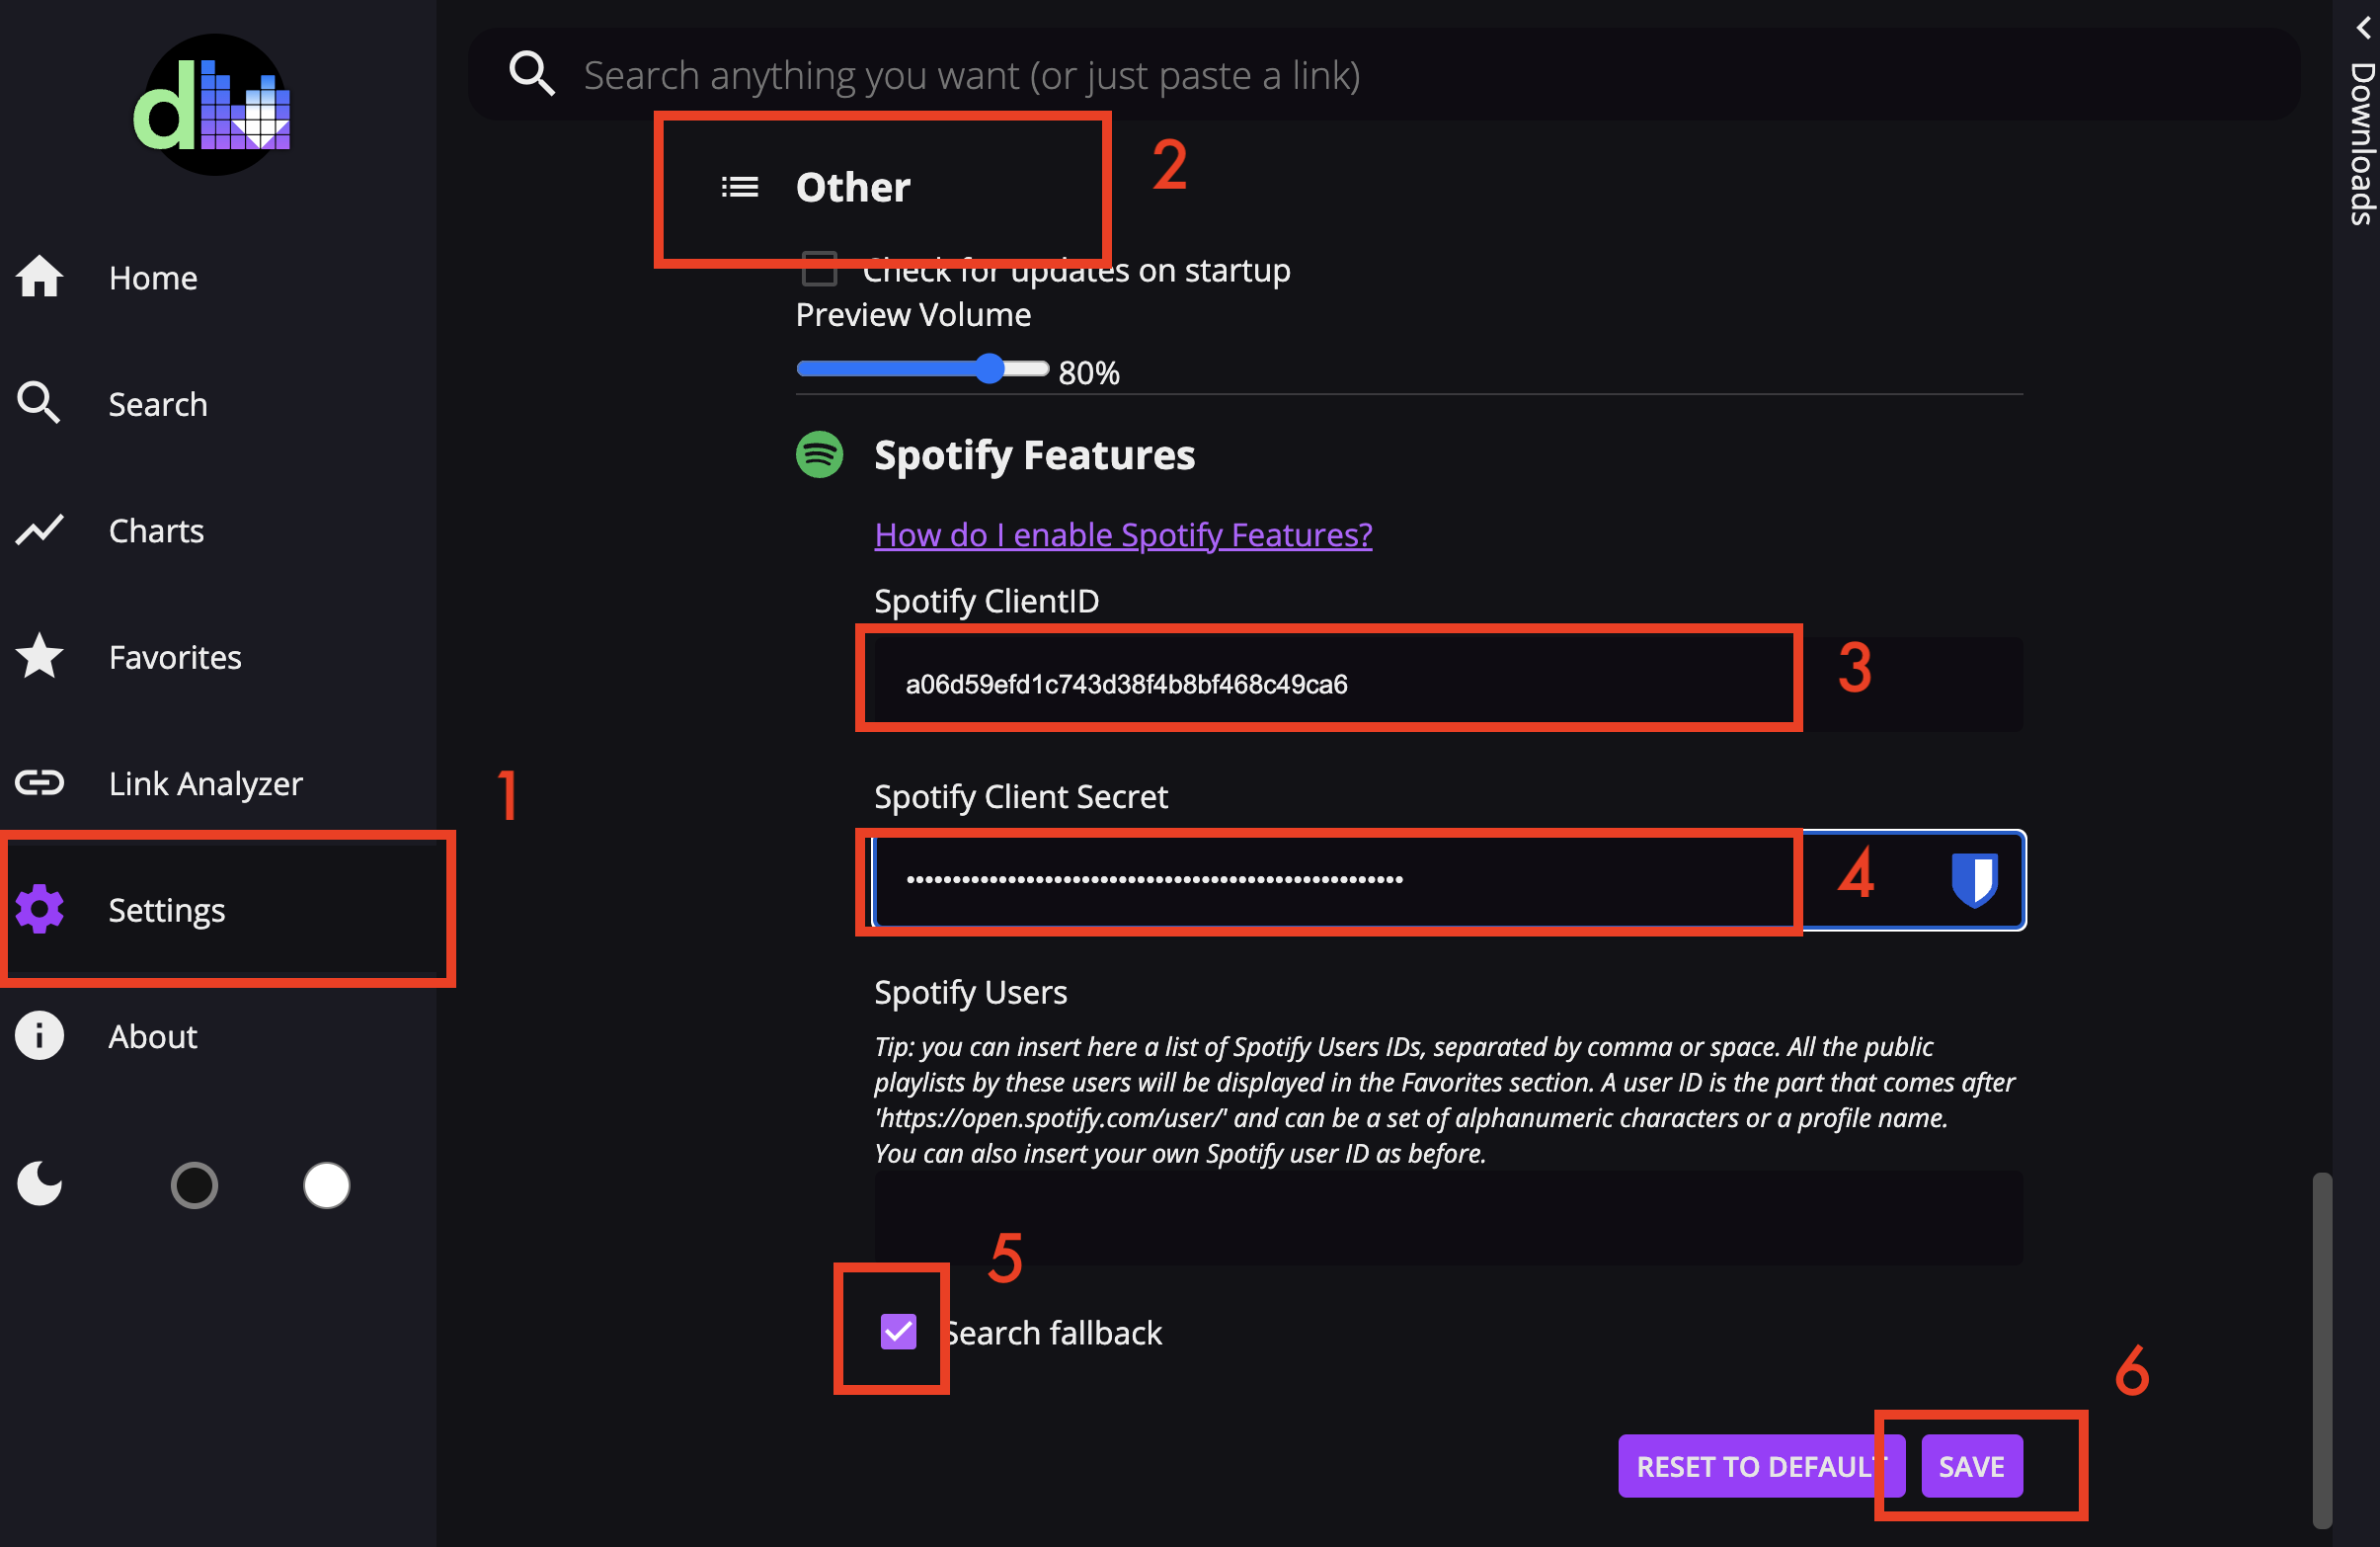Expand the Downloads panel chevron
The height and width of the screenshot is (1547, 2380).
tap(2362, 28)
